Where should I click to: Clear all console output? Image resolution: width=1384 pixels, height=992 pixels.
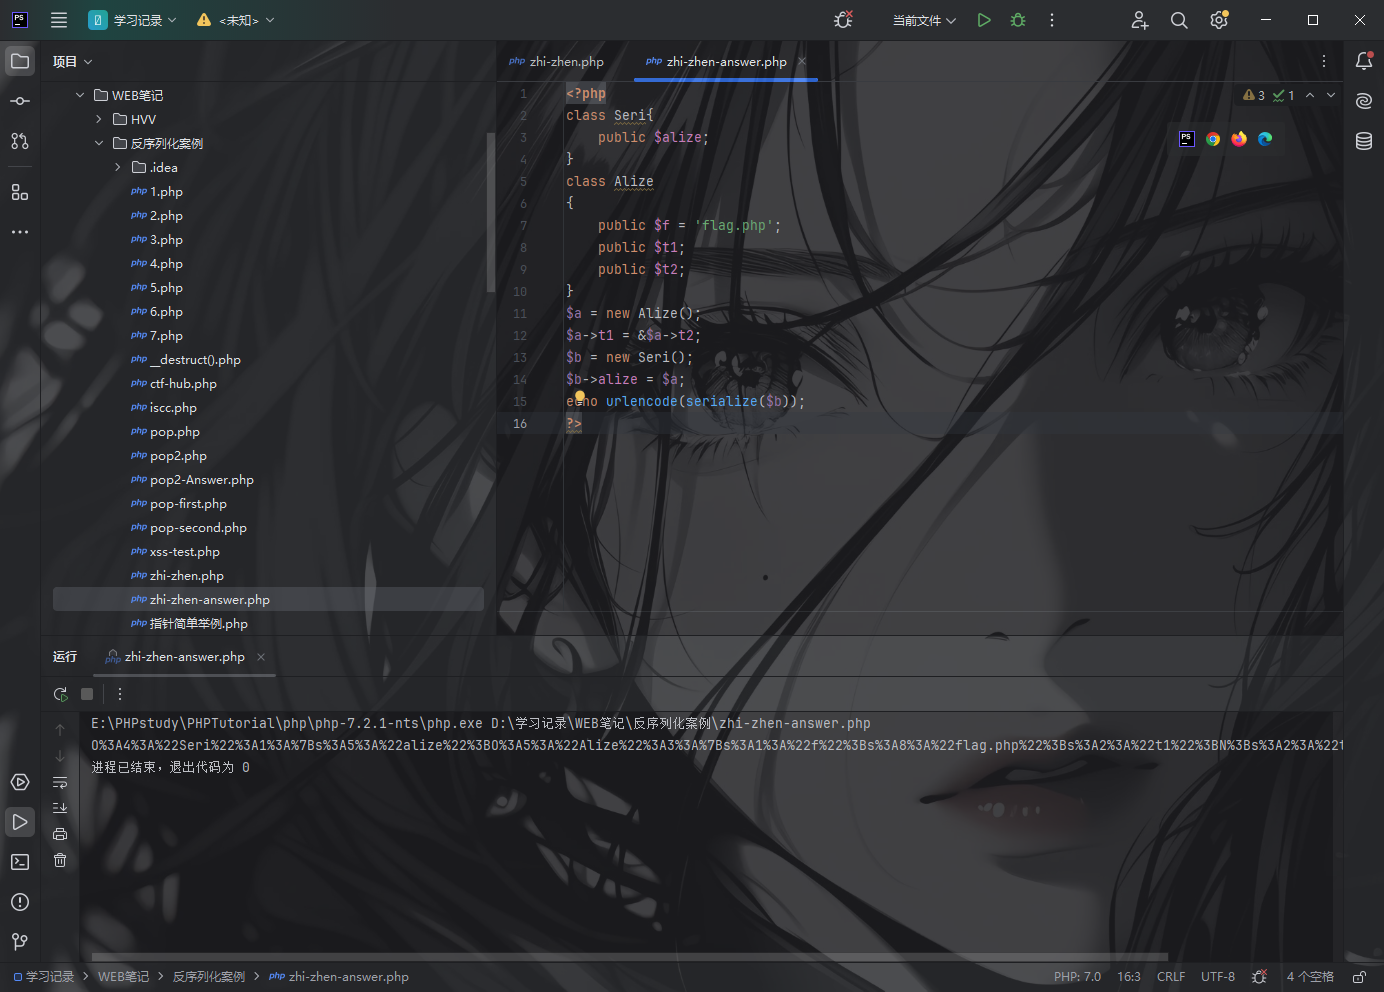(x=60, y=860)
